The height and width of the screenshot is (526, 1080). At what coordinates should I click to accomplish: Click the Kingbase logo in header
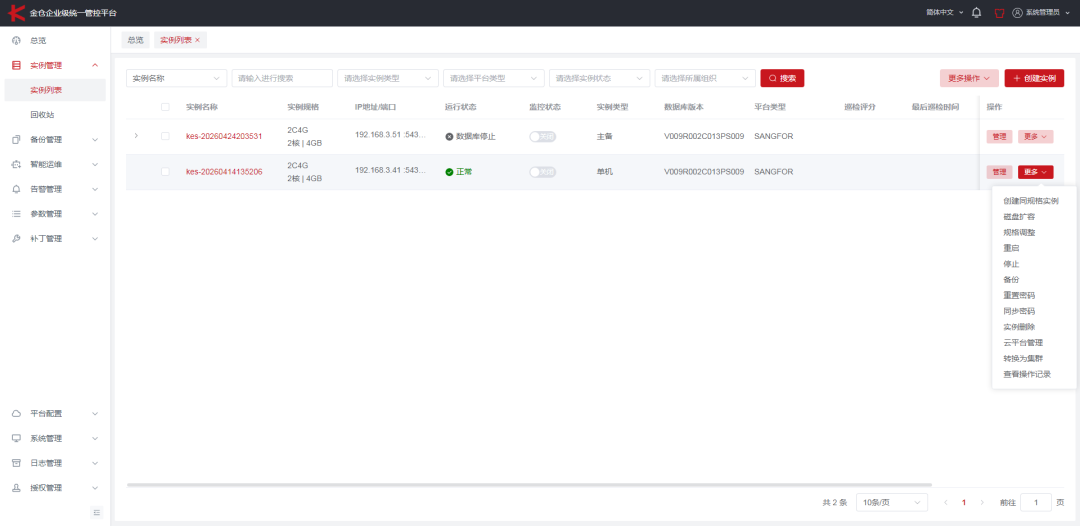tap(17, 13)
